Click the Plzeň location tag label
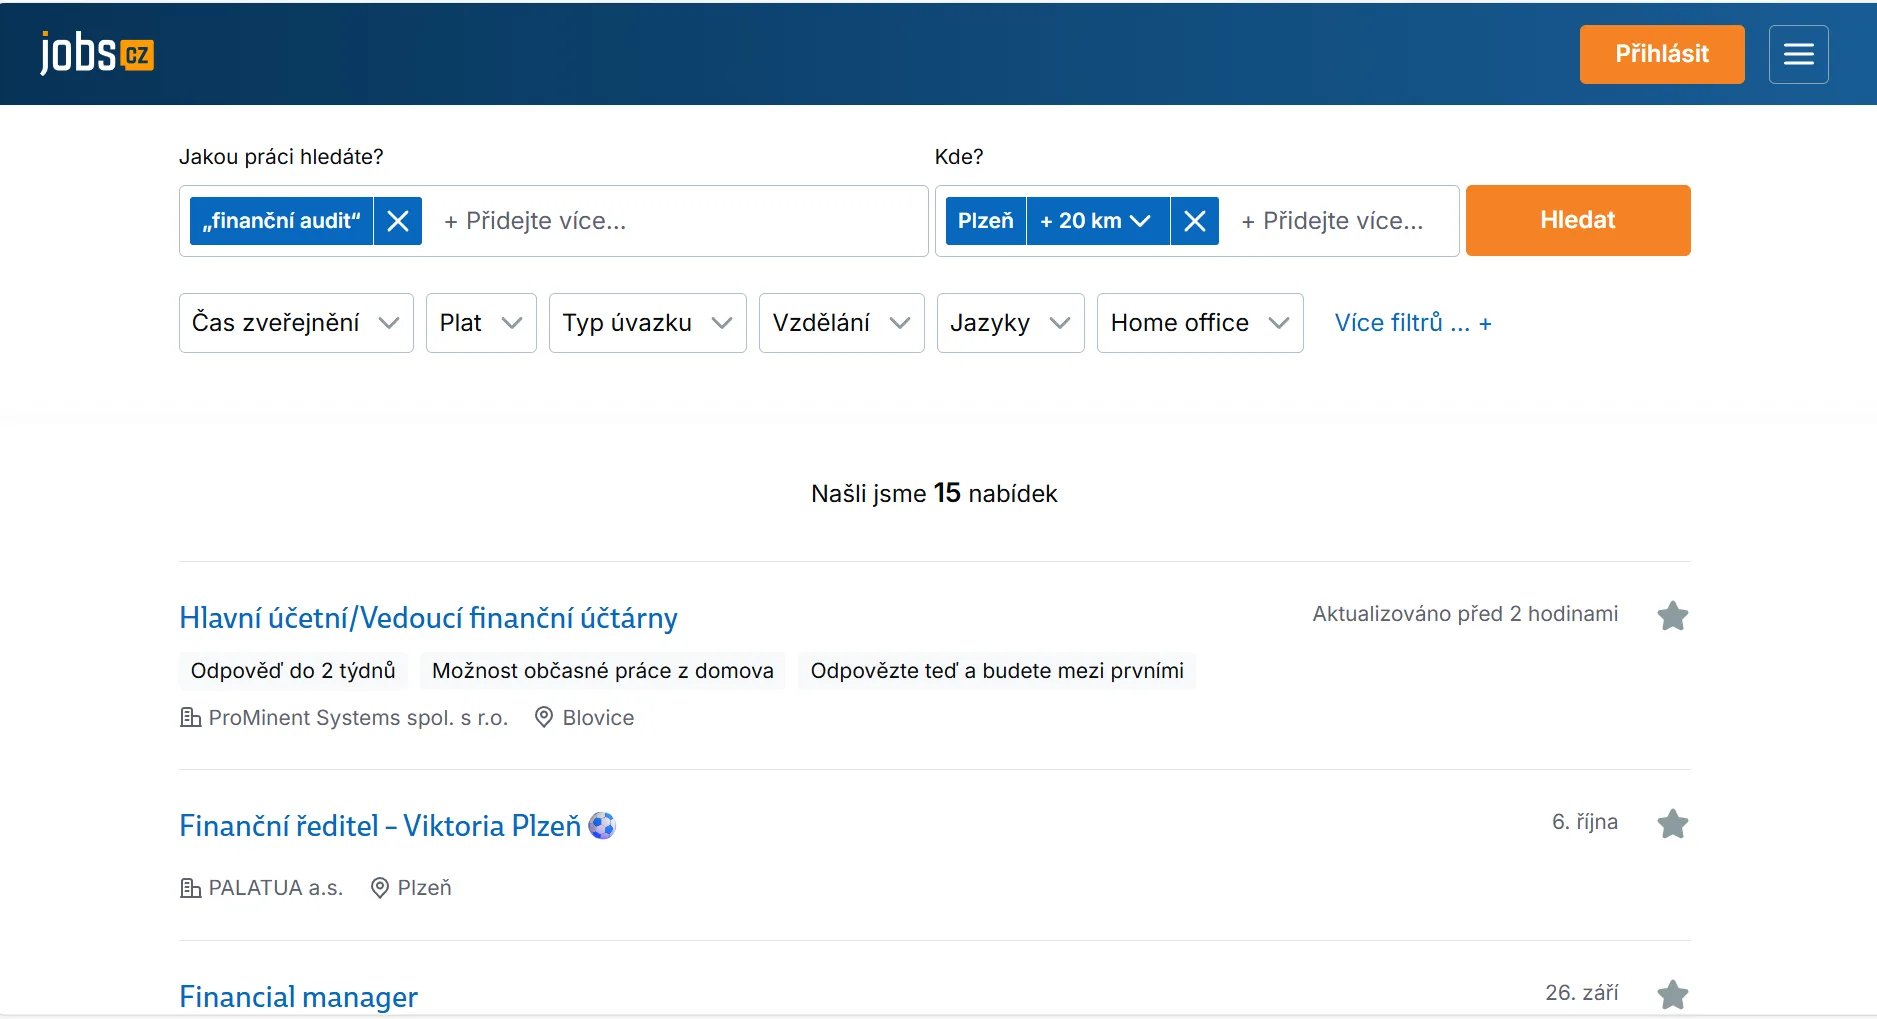This screenshot has height=1019, width=1877. [986, 221]
